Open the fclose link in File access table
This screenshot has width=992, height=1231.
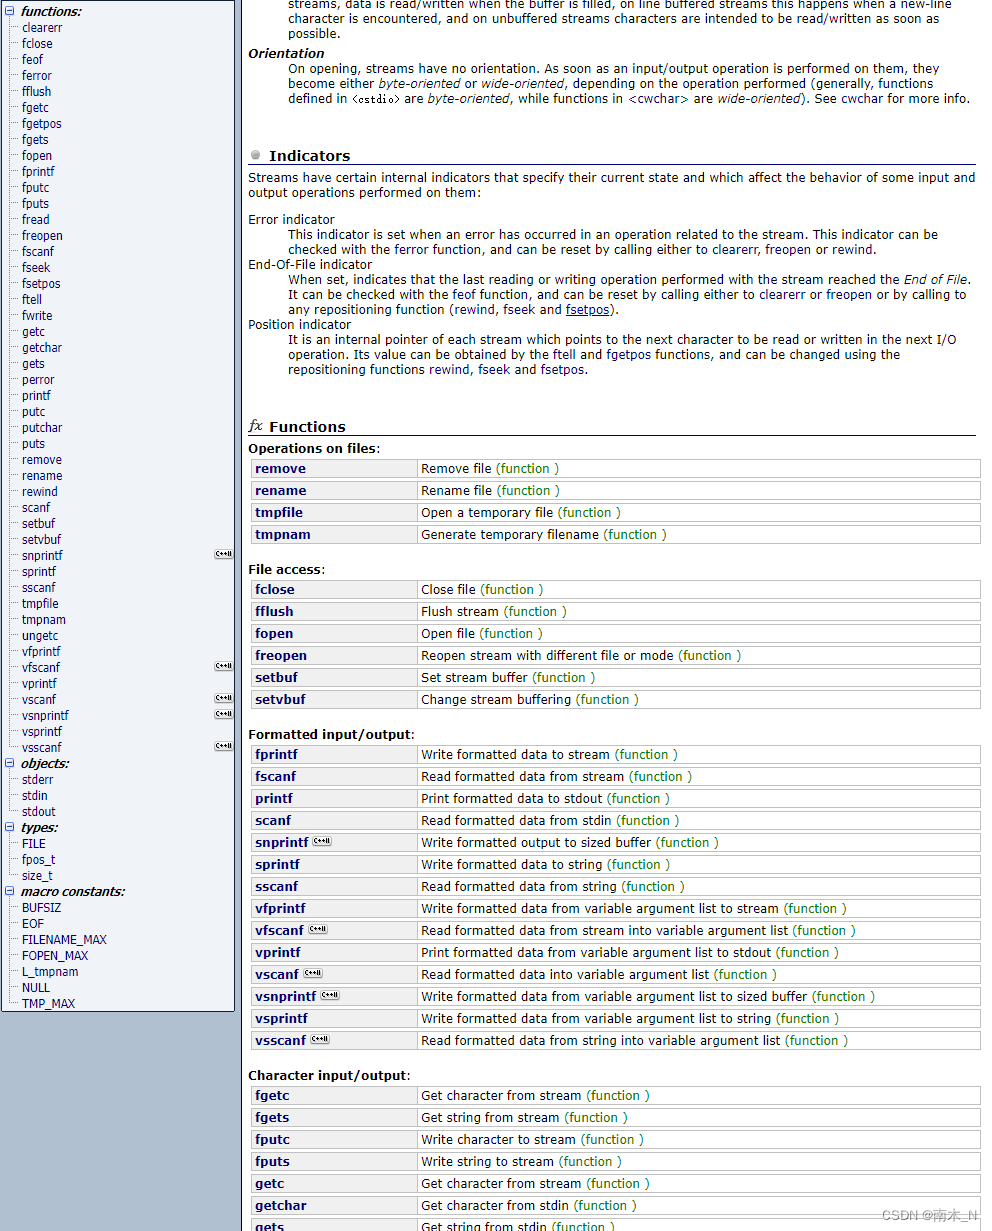[x=275, y=590]
